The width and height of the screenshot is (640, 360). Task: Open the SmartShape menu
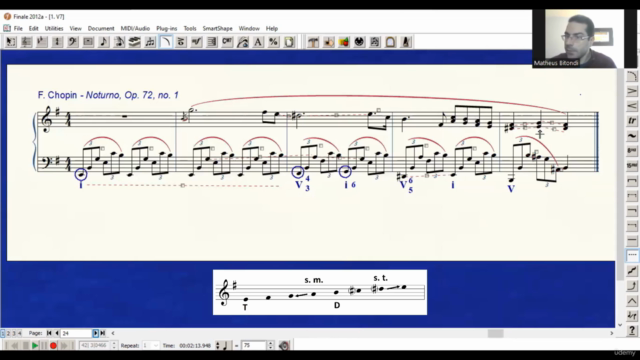pyautogui.click(x=218, y=29)
